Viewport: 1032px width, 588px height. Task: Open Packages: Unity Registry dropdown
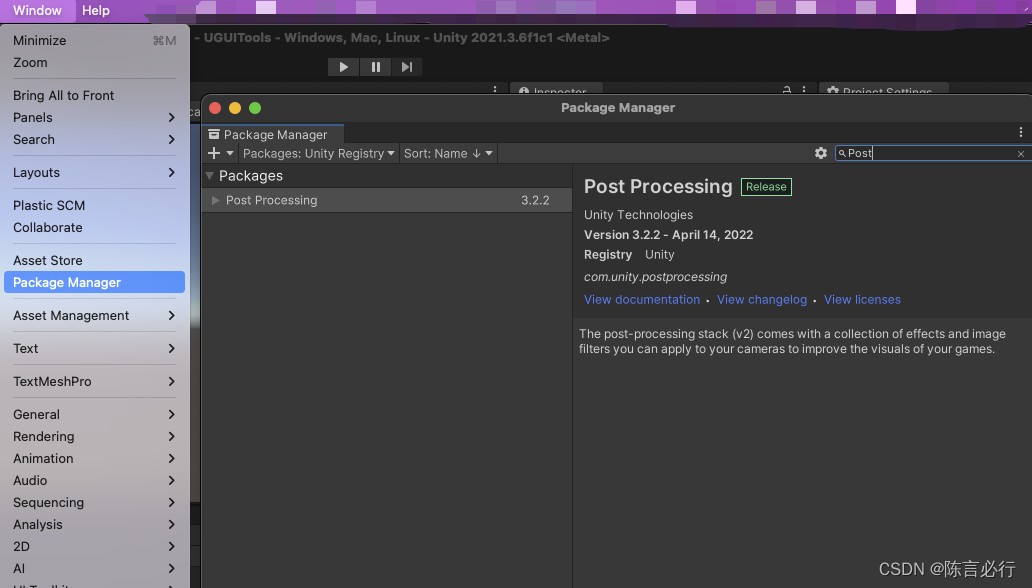click(319, 153)
